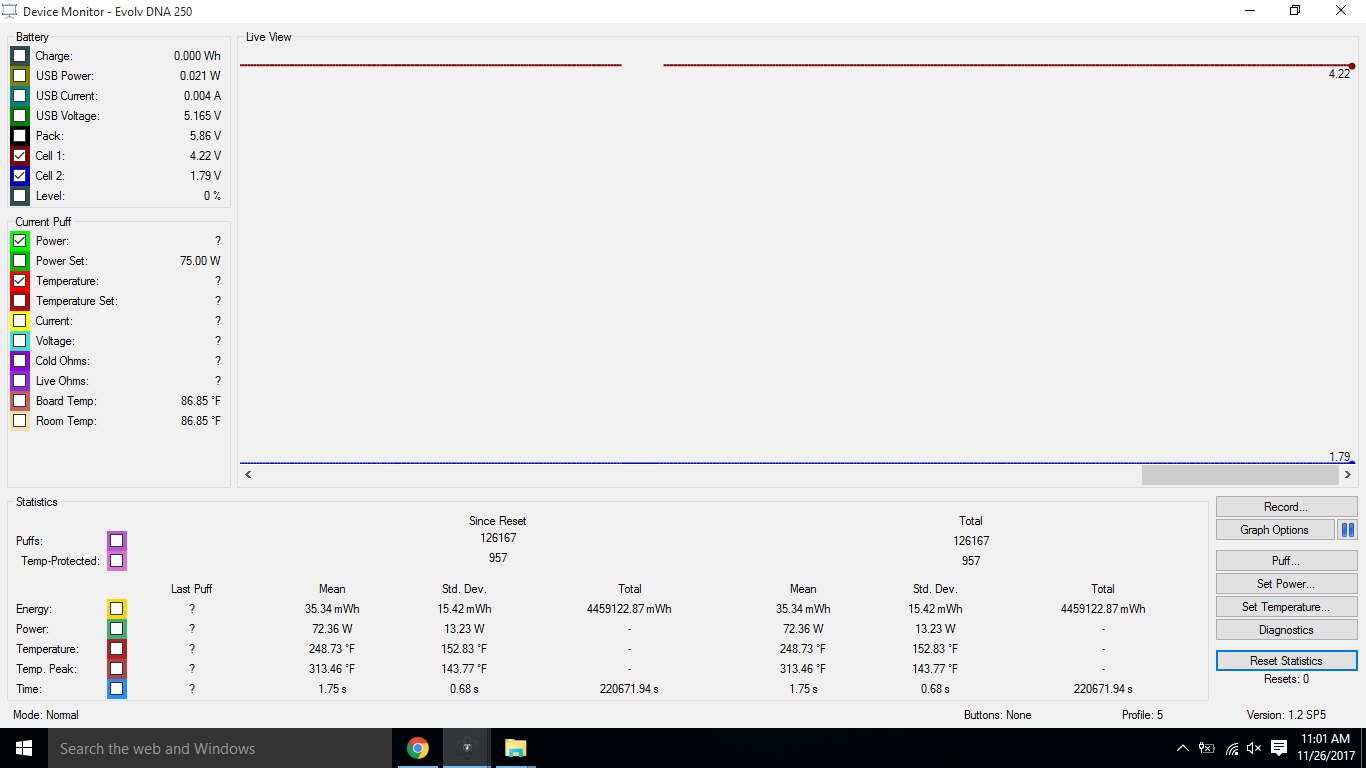Open the Graph Options menu
Screen dimensions: 1366x768
pos(1275,530)
